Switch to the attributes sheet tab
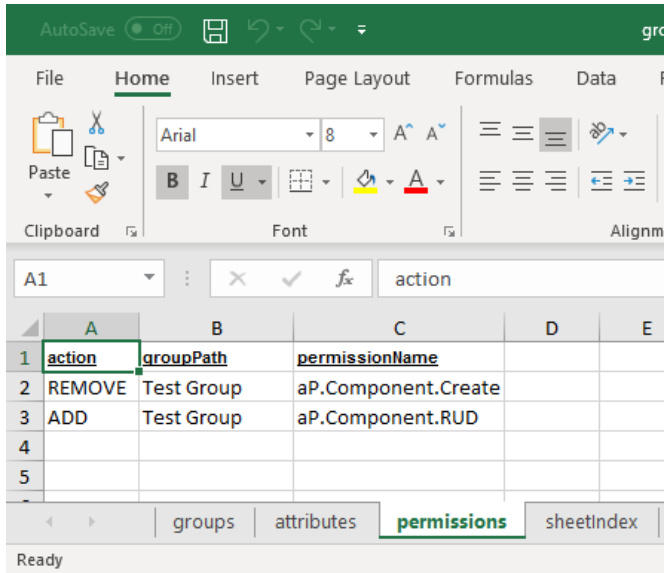This screenshot has height=573, width=669. [x=315, y=521]
